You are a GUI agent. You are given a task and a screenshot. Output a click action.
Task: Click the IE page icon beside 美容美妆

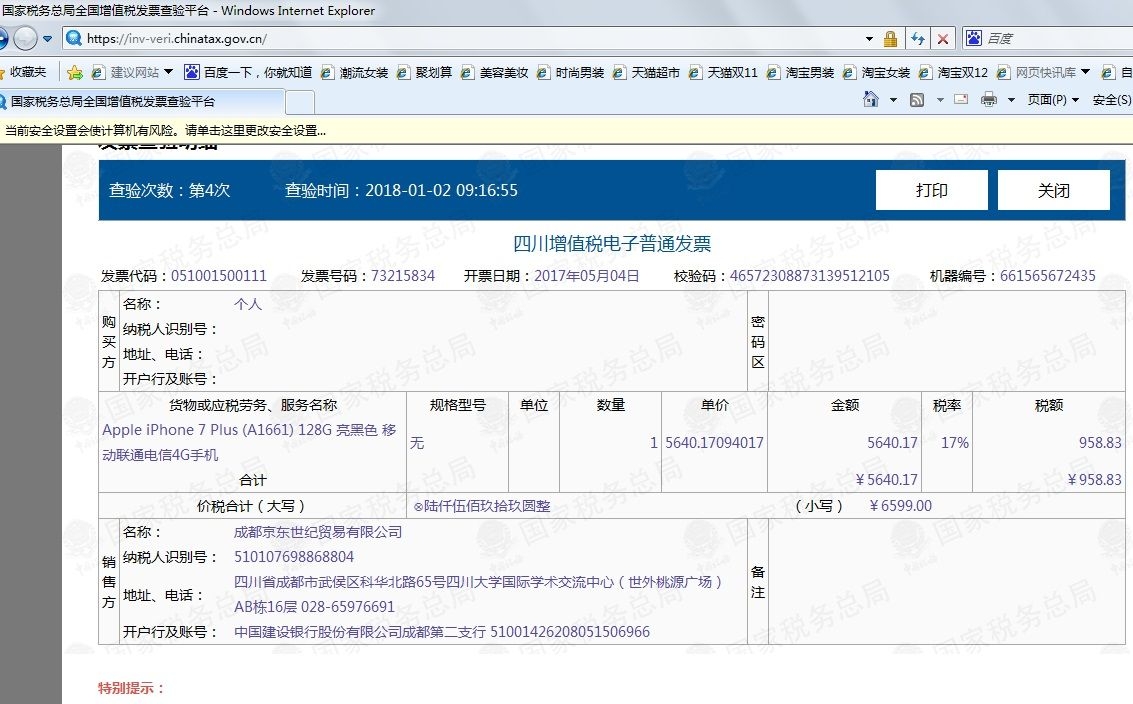click(x=468, y=72)
